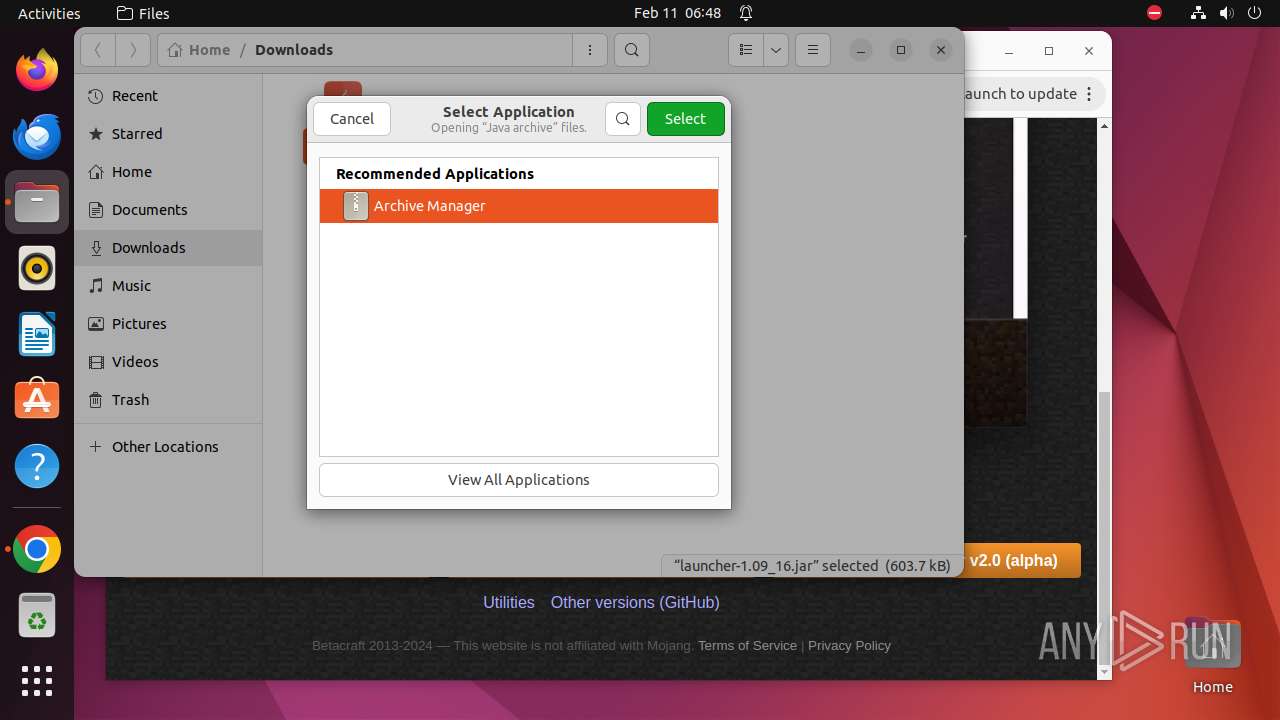Click View All Applications button
Viewport: 1280px width, 720px height.
click(519, 480)
